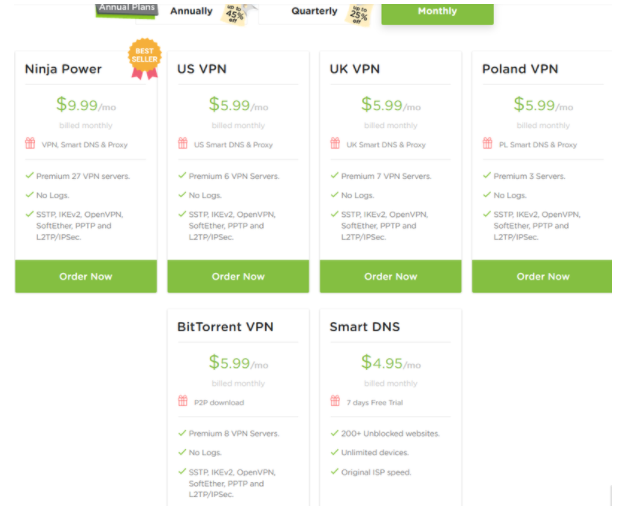Click gift icon beside US Smart DNS
Viewport: 629px width, 521px height.
[183, 143]
